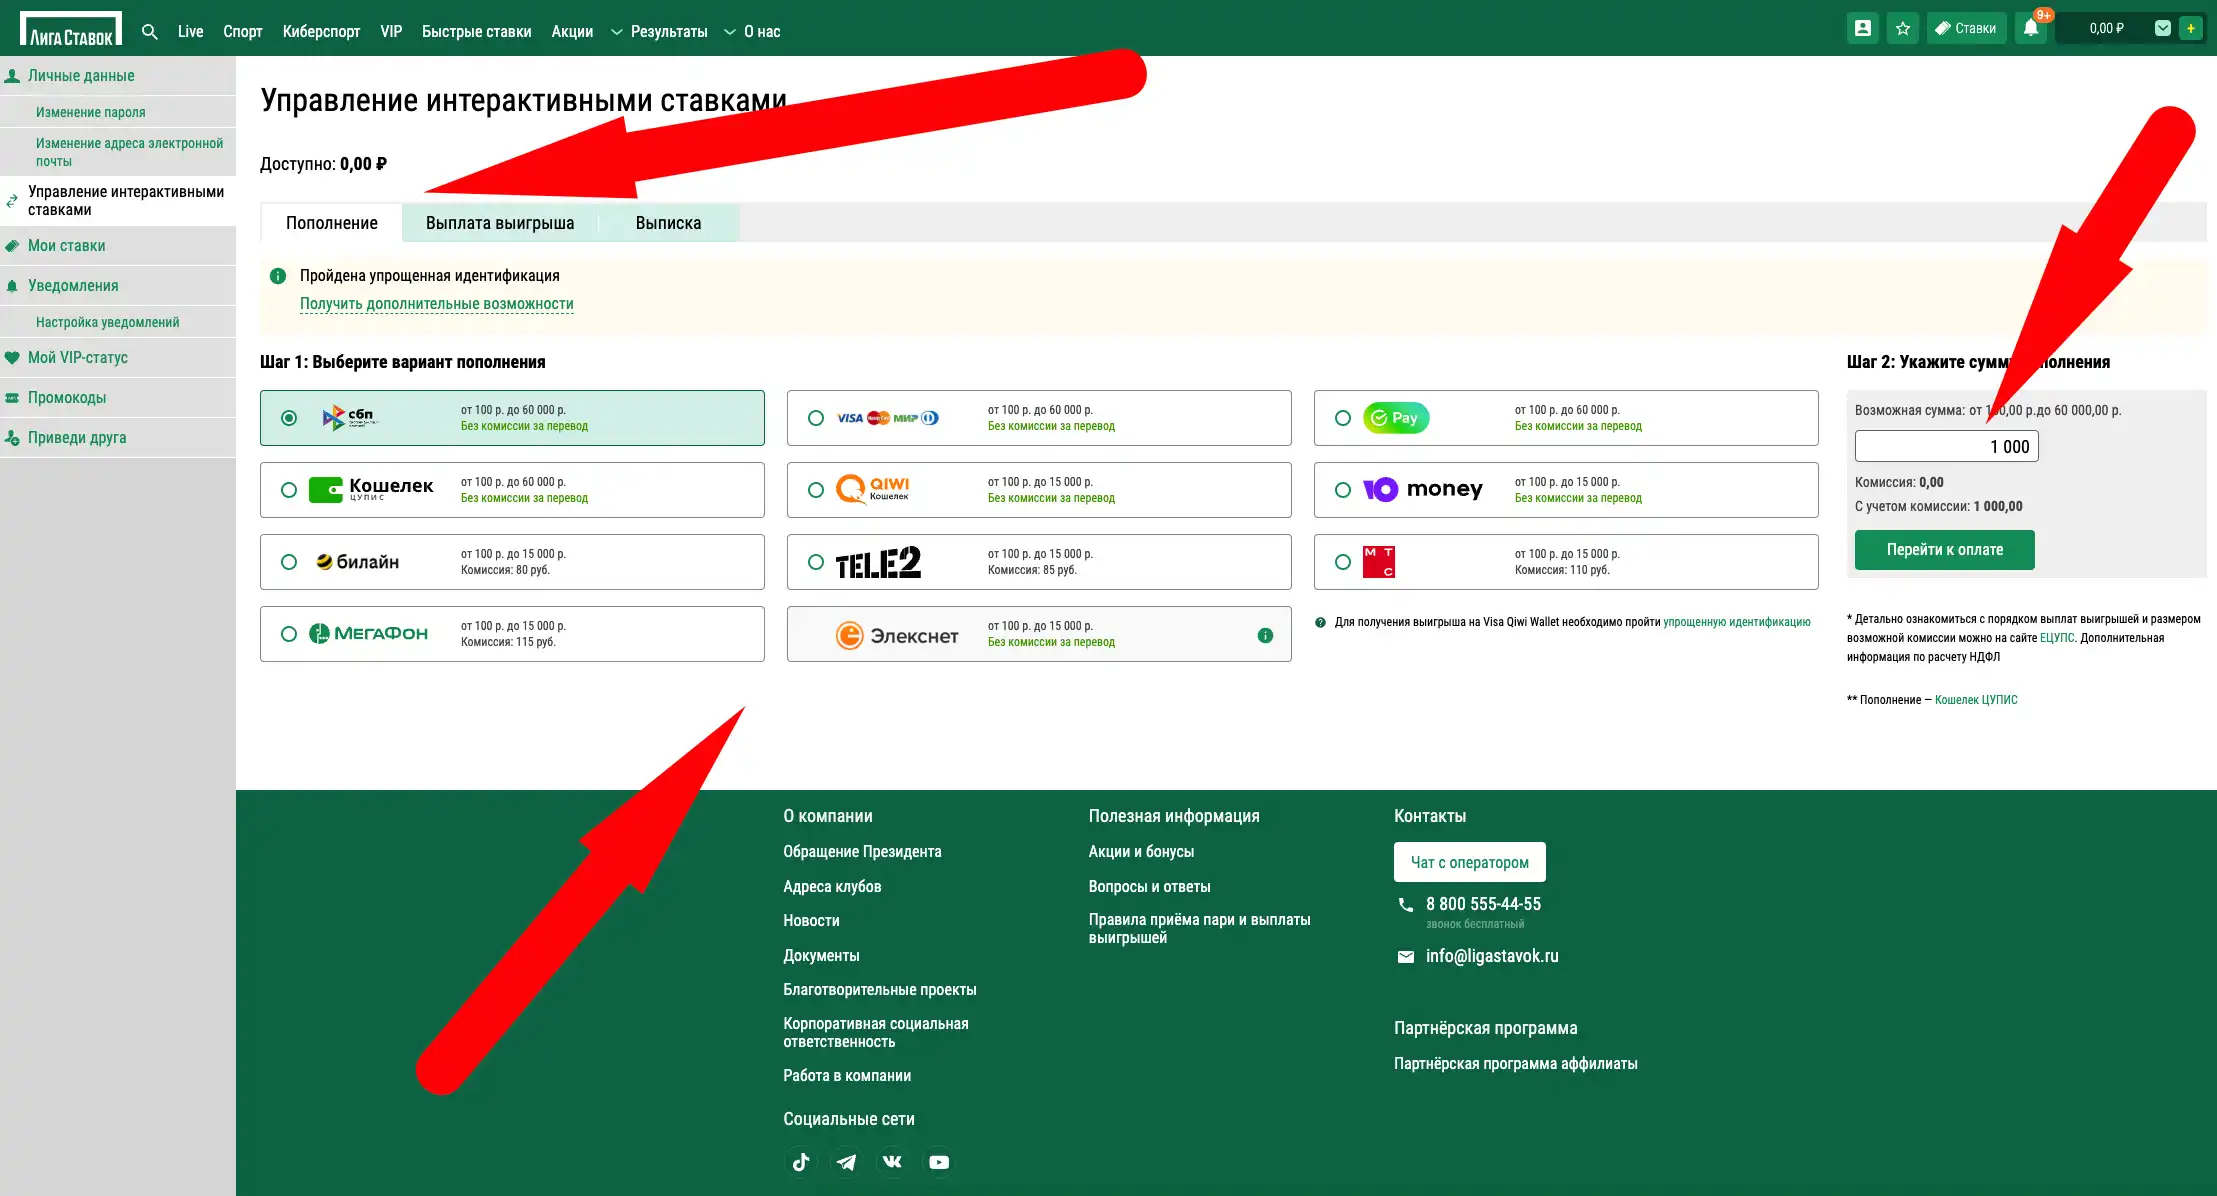
Task: Open Изменение адреса электронной почты item
Action: [x=118, y=152]
